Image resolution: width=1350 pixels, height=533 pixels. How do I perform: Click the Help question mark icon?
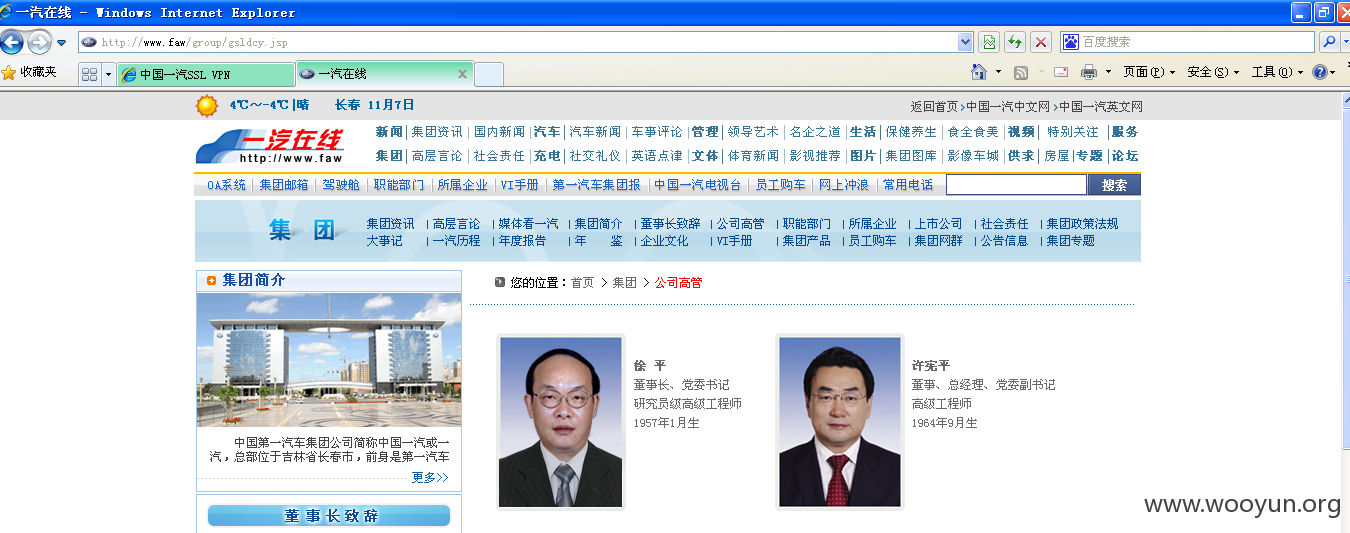1319,72
